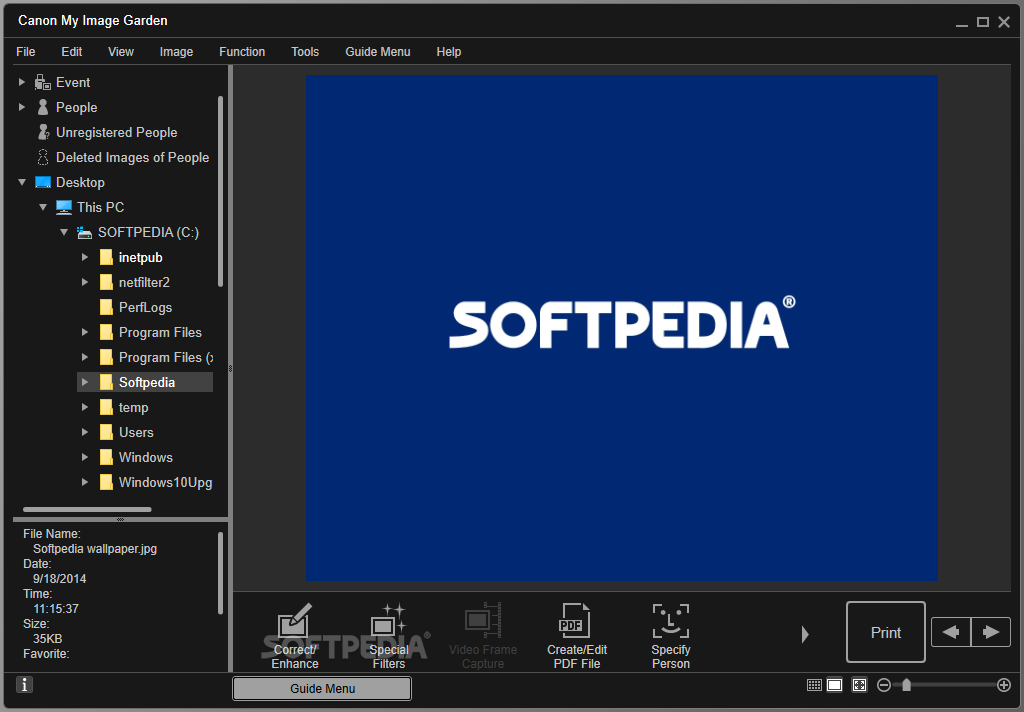Viewport: 1024px width, 712px height.
Task: Expand the temp folder
Action: 85,407
